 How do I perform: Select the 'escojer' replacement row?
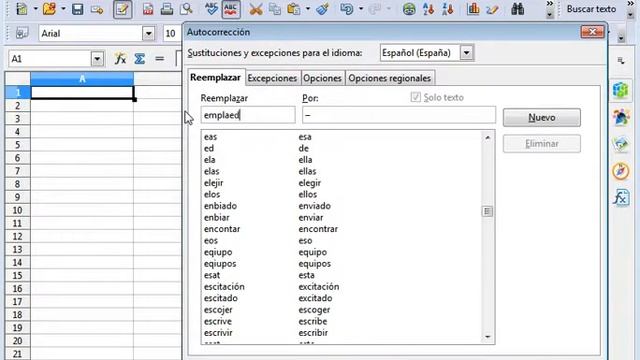tap(342, 310)
